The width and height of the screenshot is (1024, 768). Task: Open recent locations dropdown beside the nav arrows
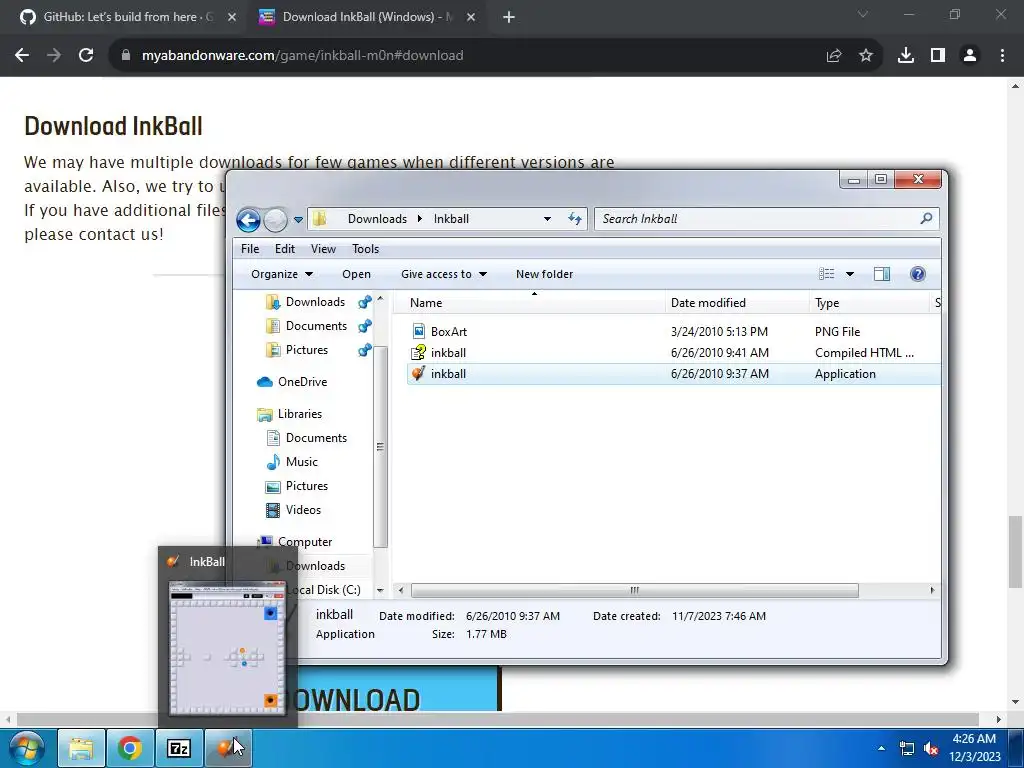(x=298, y=220)
